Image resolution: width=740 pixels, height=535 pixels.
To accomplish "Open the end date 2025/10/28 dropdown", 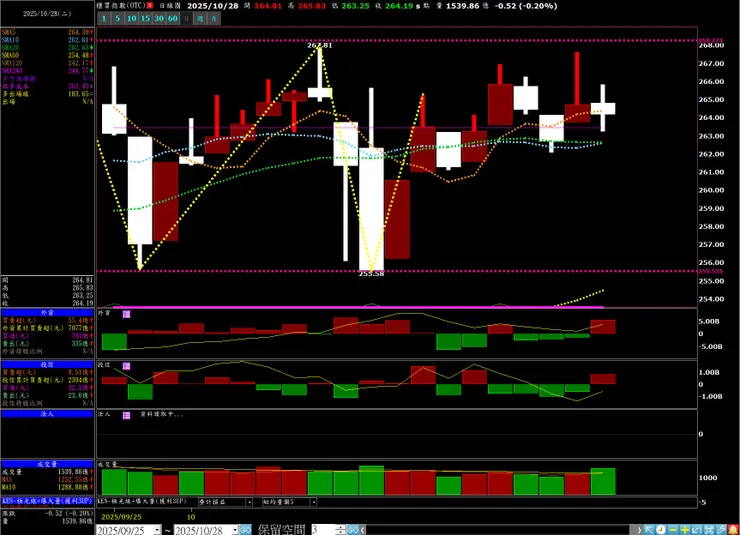I will 235,530.
